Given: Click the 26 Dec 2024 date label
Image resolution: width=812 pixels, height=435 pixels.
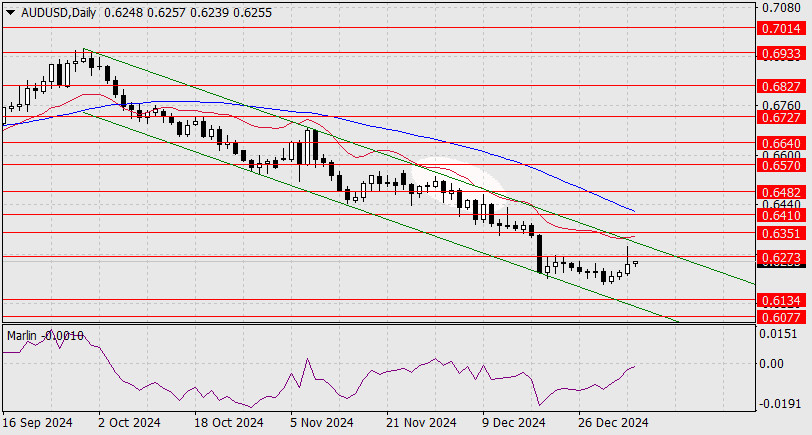Looking at the screenshot, I should (613, 423).
